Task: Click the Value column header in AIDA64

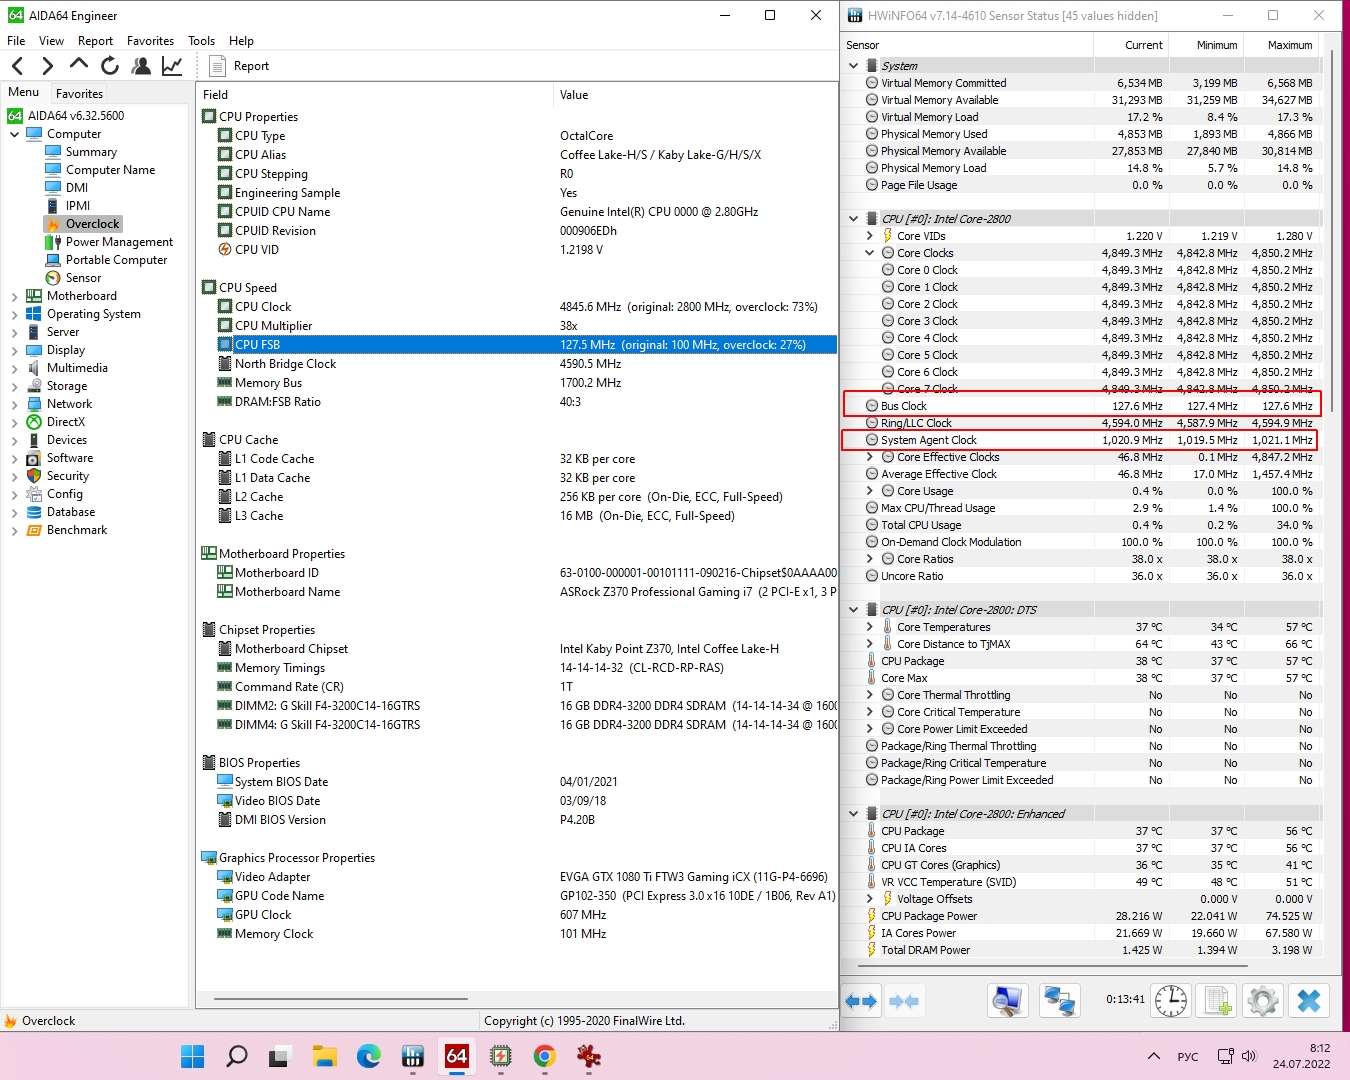Action: coord(695,95)
